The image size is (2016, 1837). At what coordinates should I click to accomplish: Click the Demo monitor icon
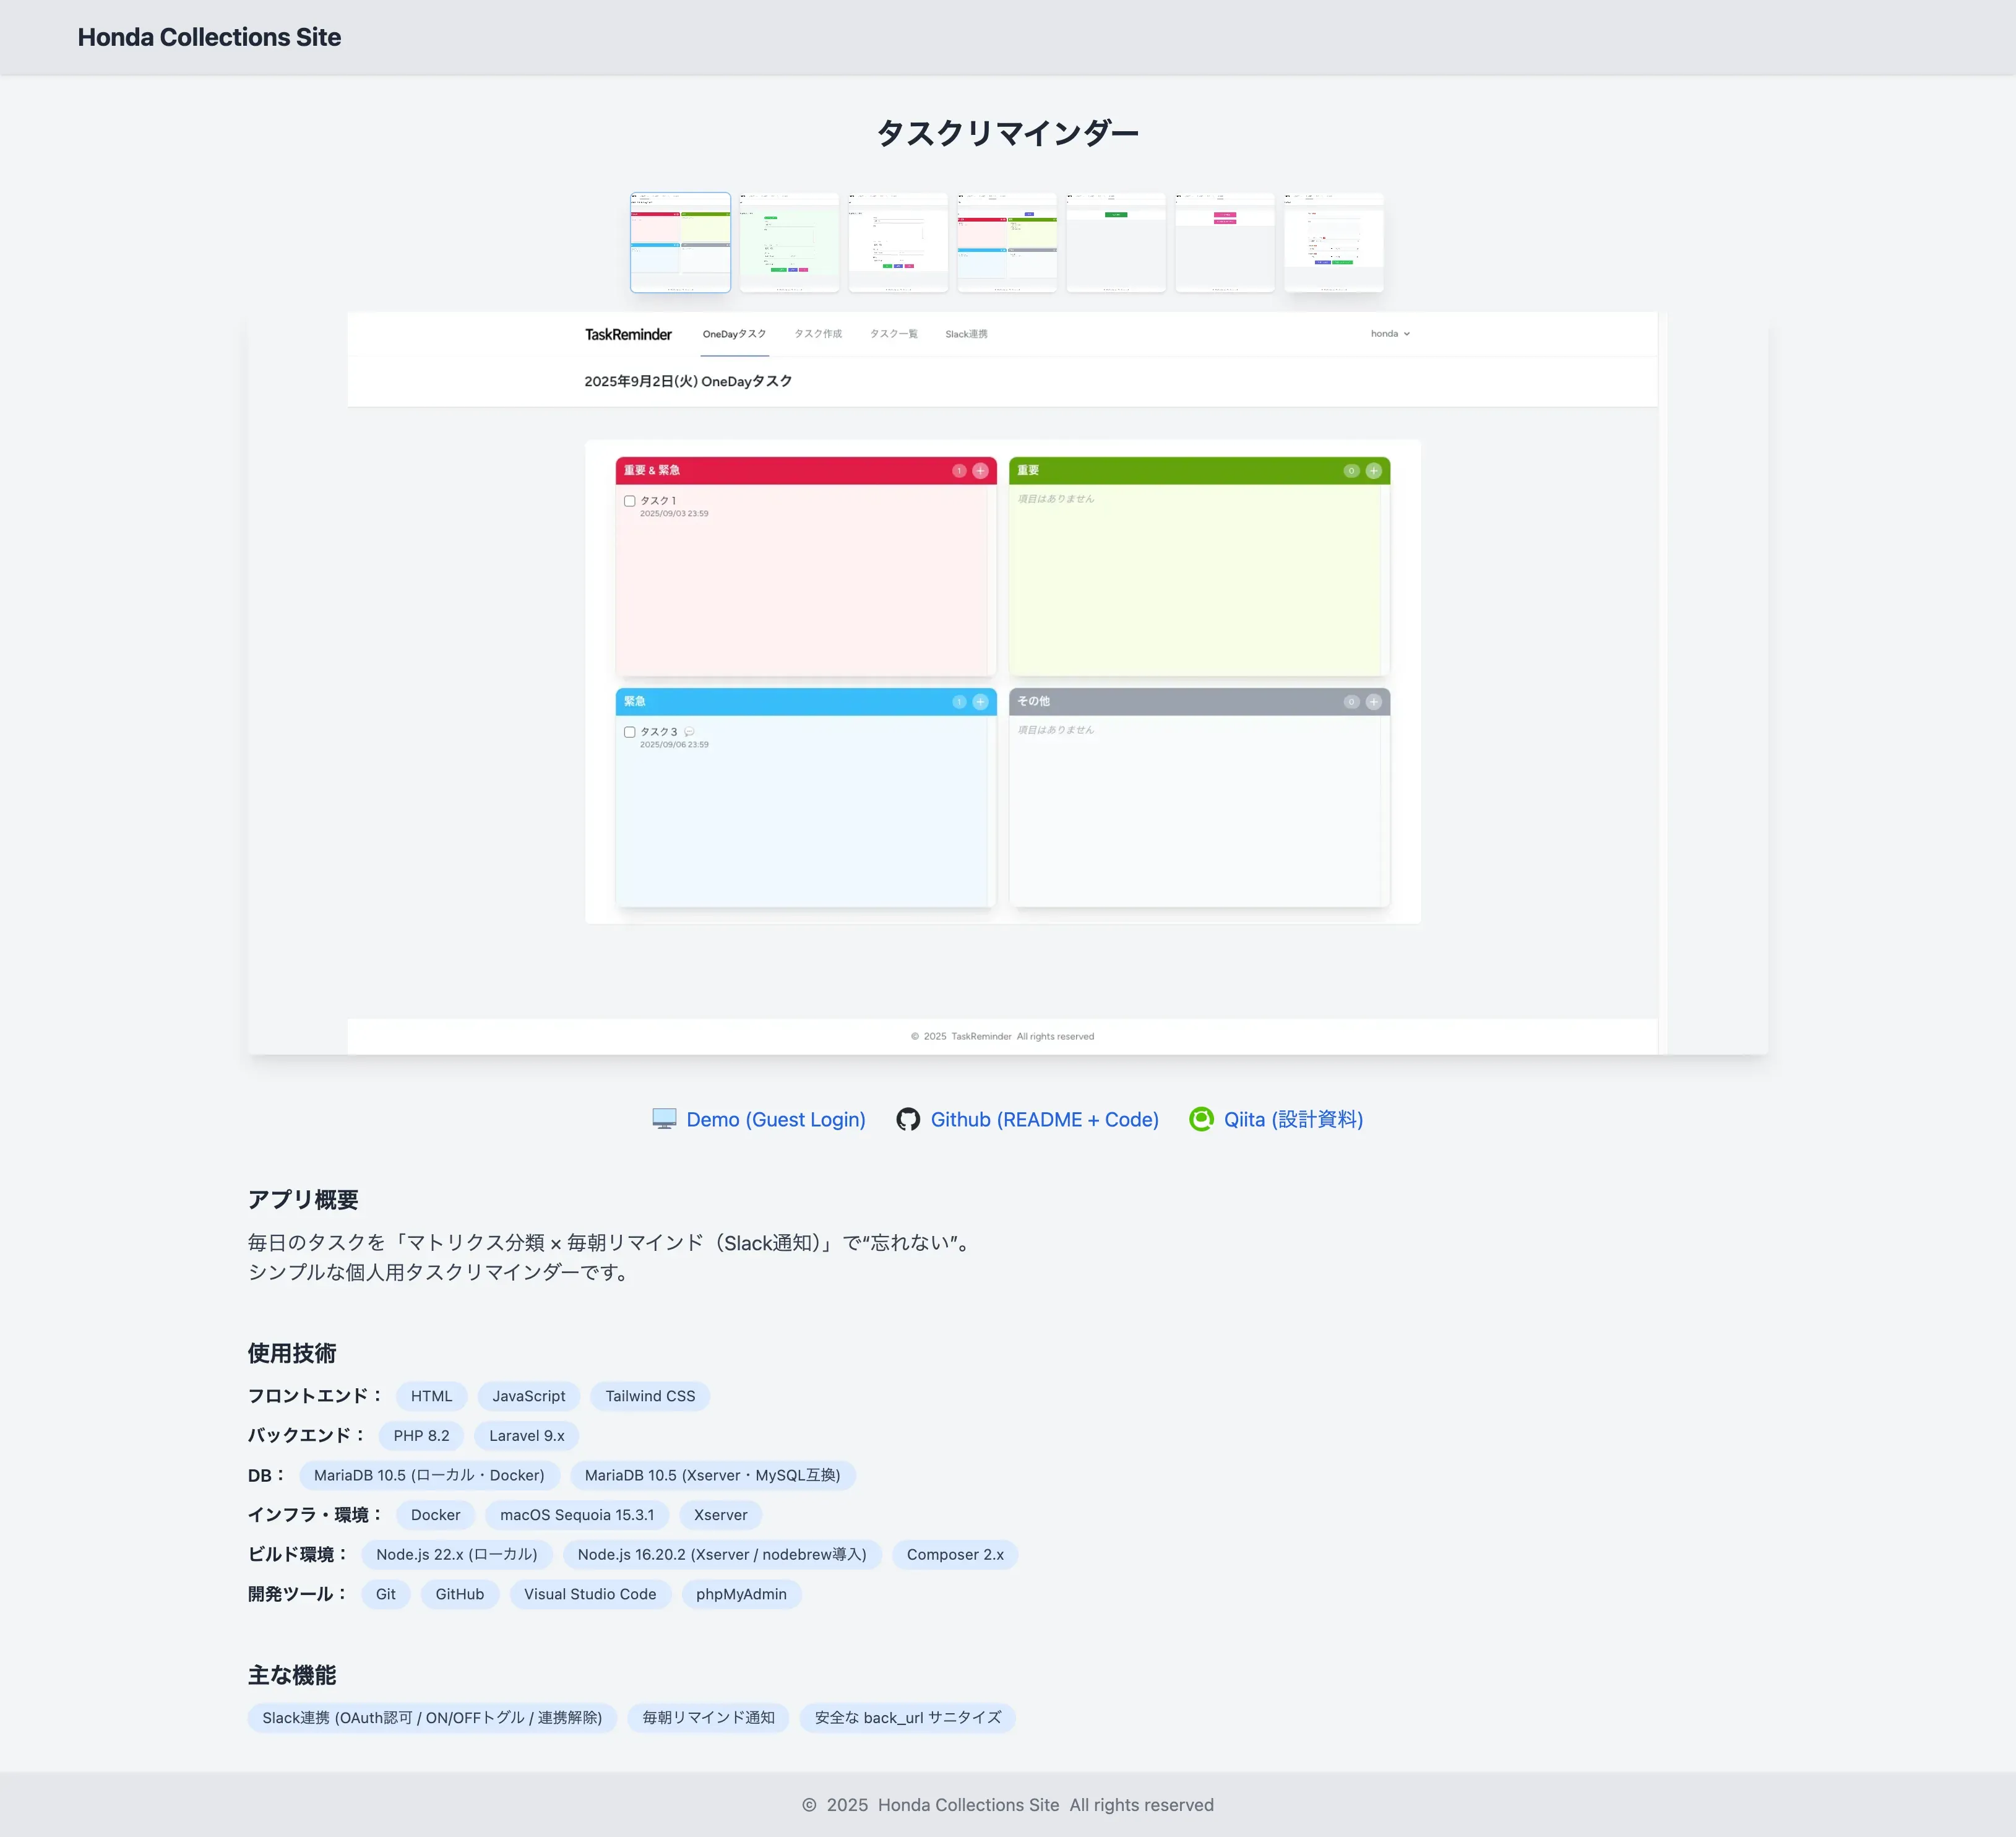tap(664, 1119)
